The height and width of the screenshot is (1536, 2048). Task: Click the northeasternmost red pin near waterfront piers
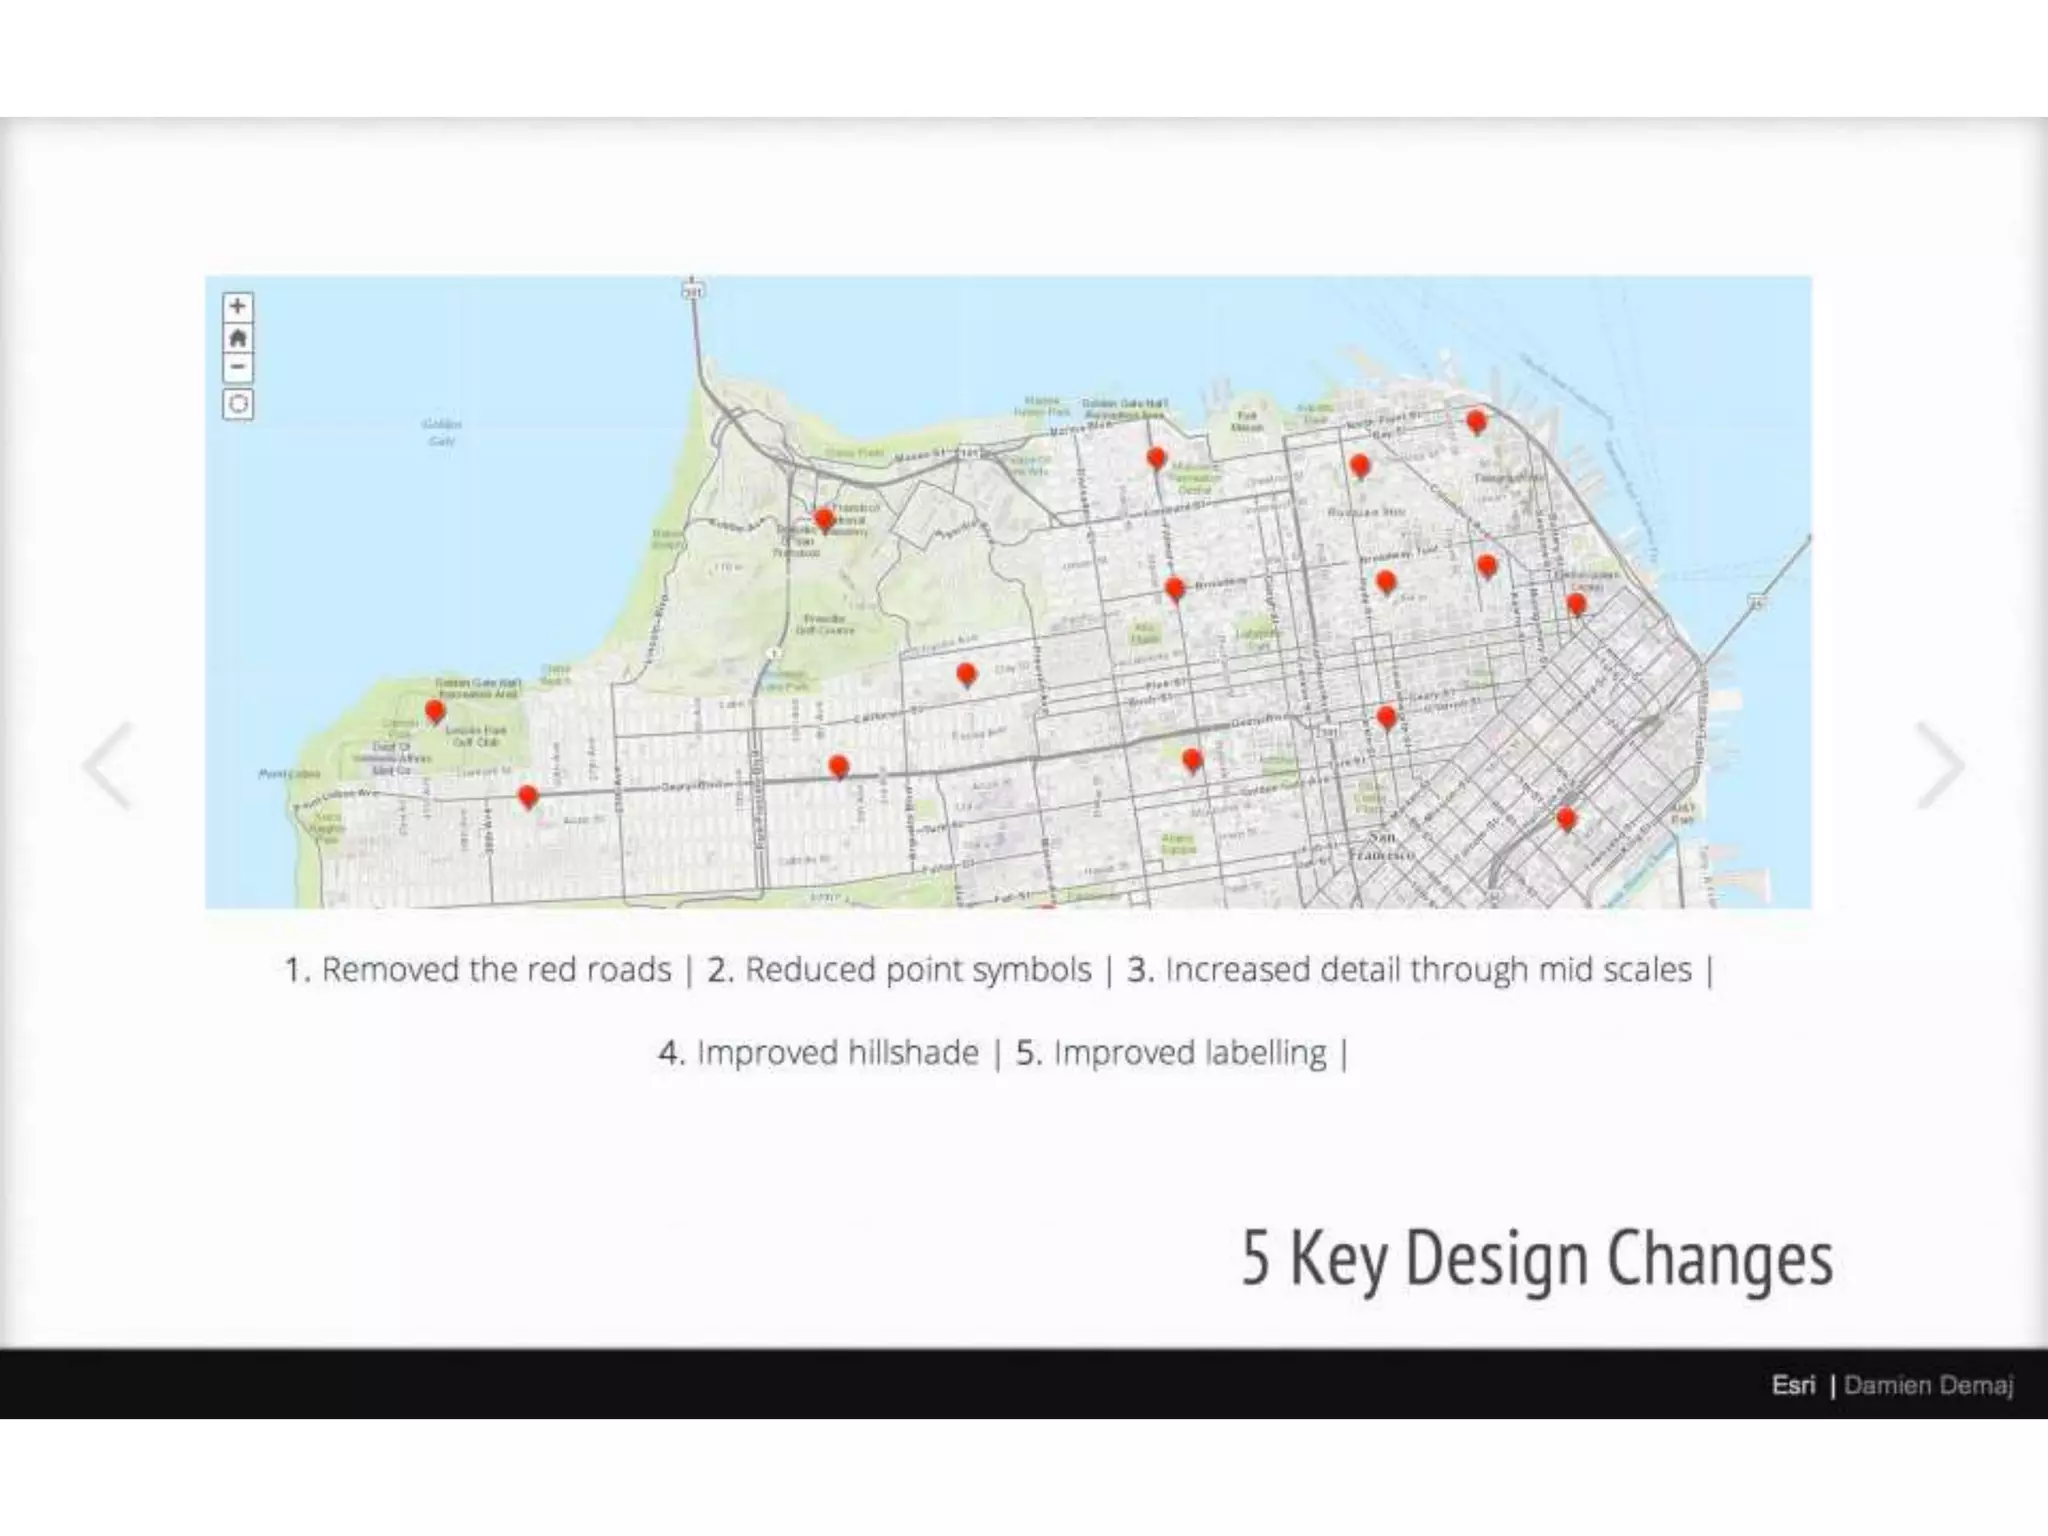click(1476, 420)
